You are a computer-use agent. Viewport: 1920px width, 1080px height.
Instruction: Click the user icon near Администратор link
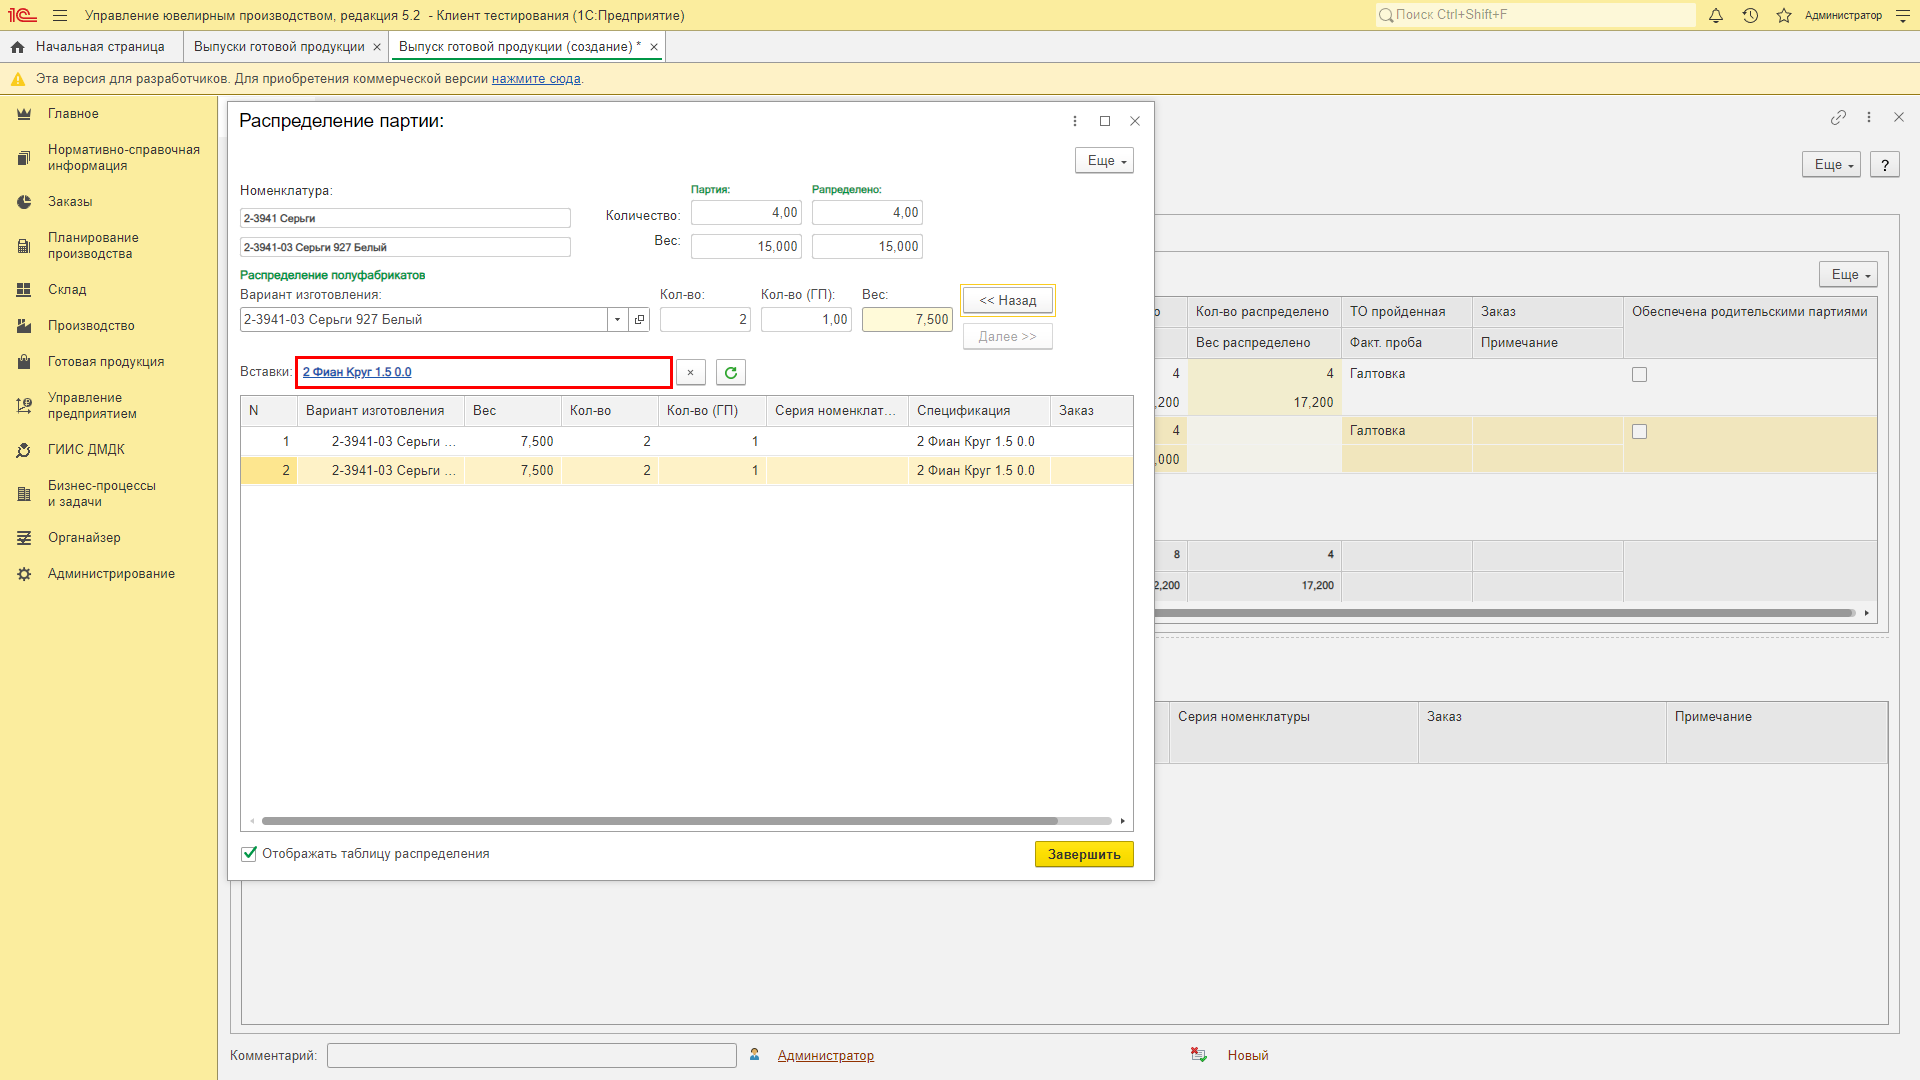755,1055
